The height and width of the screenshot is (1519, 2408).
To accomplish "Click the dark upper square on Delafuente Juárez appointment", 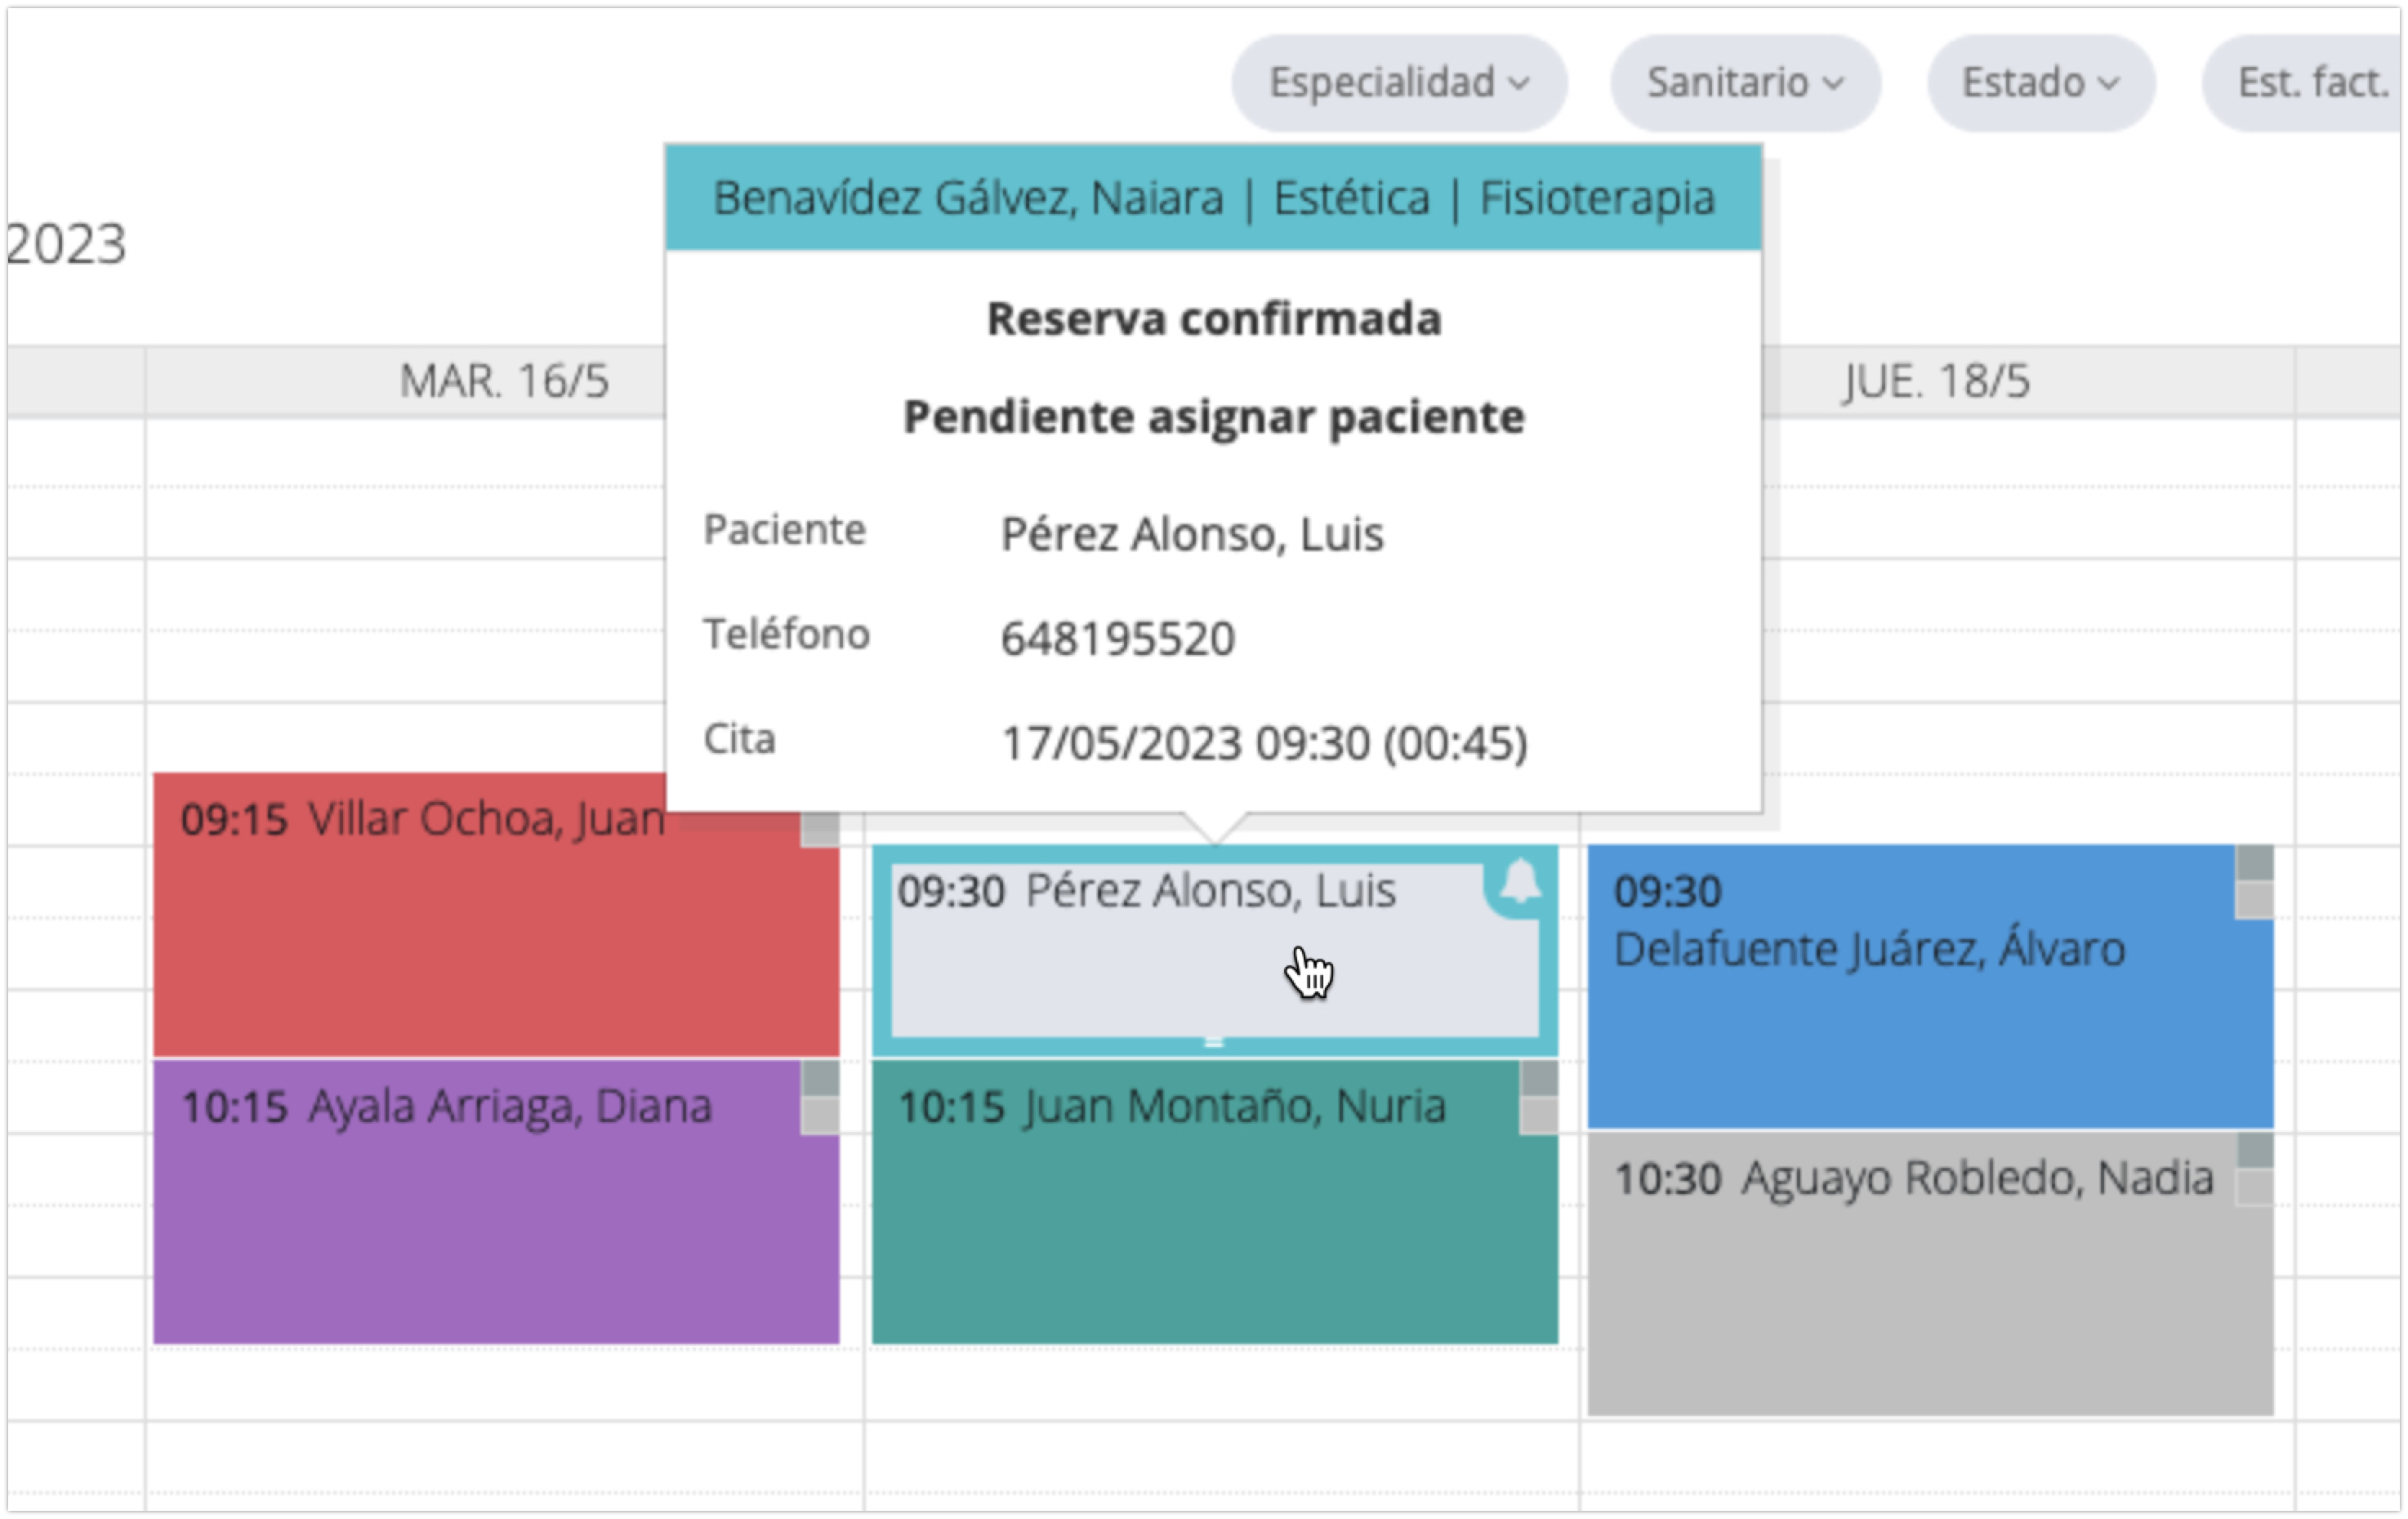I will coord(2254,863).
